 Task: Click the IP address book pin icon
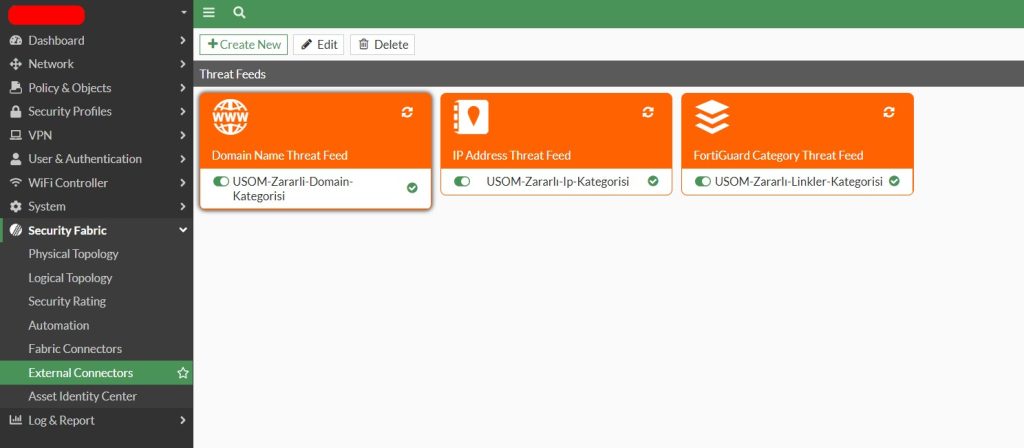[471, 117]
